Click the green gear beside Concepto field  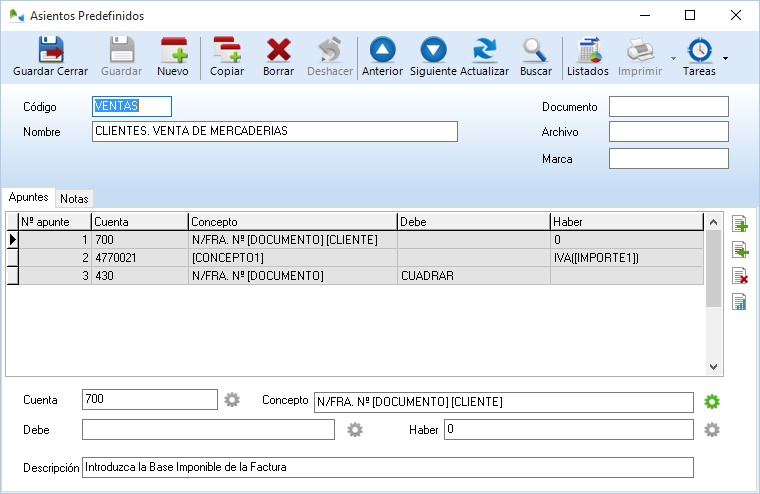click(x=712, y=401)
